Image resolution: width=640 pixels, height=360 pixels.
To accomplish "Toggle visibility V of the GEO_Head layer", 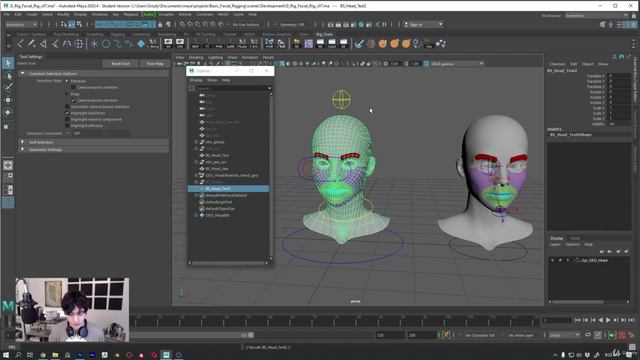I will tap(552, 260).
